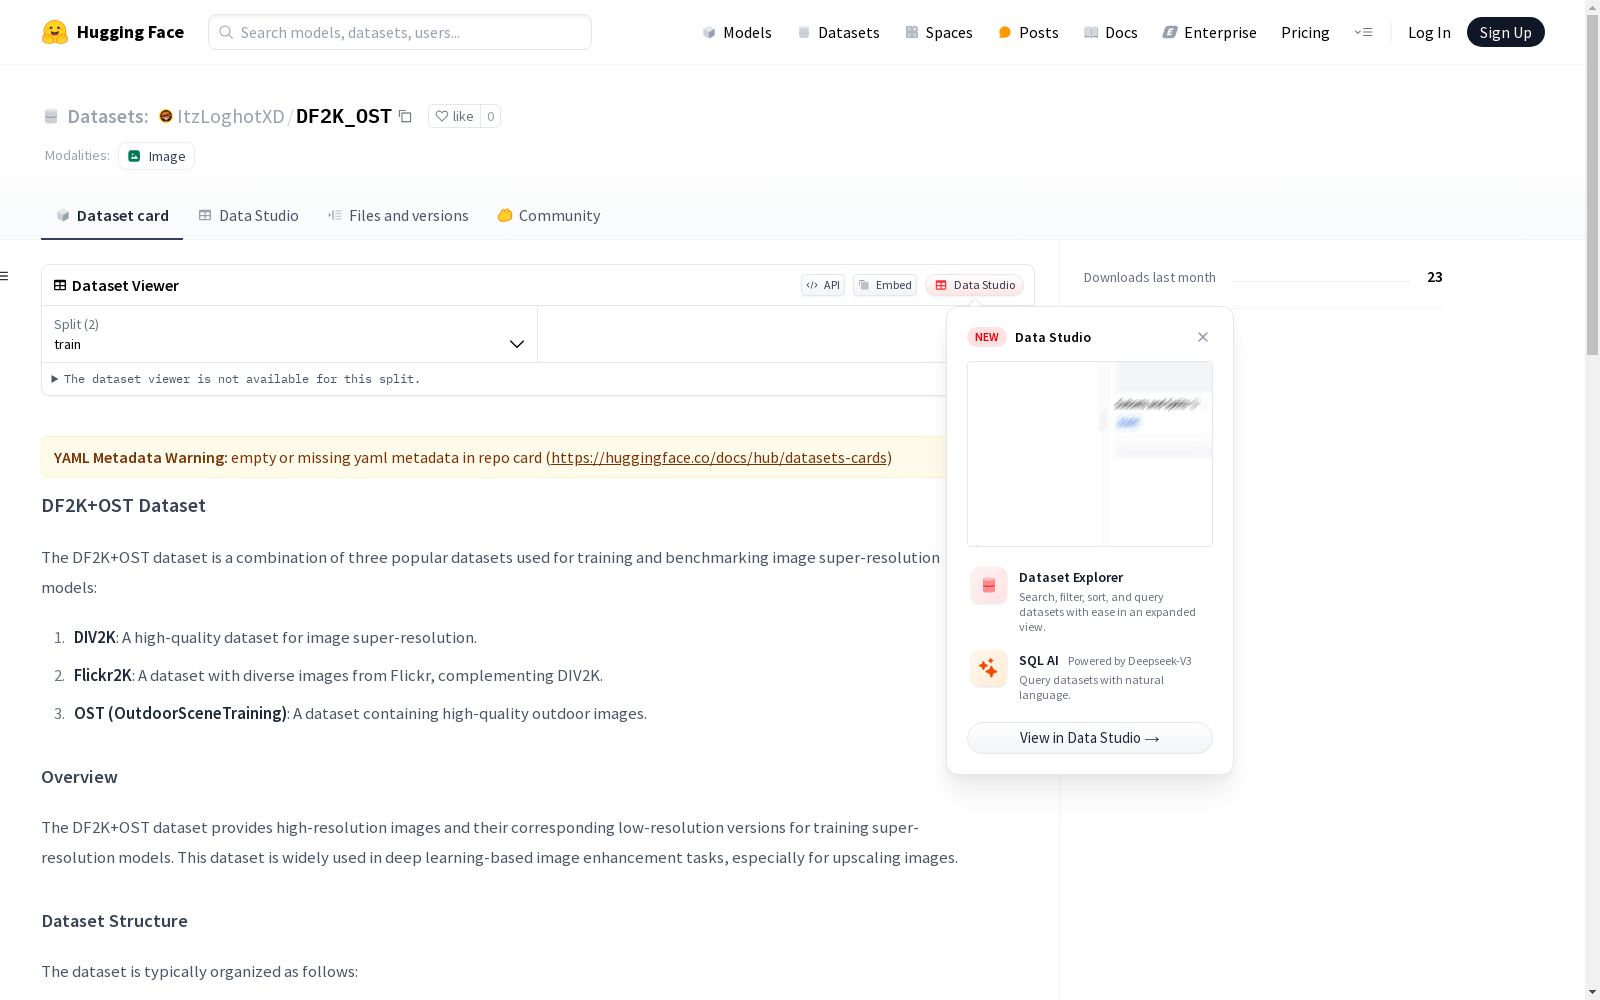This screenshot has width=1600, height=1000.
Task: Click the Enterprise icon
Action: coord(1170,32)
